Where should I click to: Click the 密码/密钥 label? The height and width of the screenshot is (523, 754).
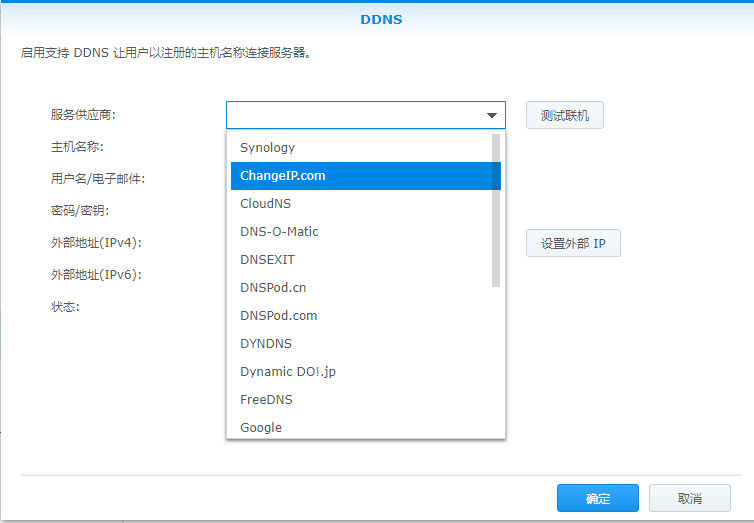pyautogui.click(x=80, y=211)
